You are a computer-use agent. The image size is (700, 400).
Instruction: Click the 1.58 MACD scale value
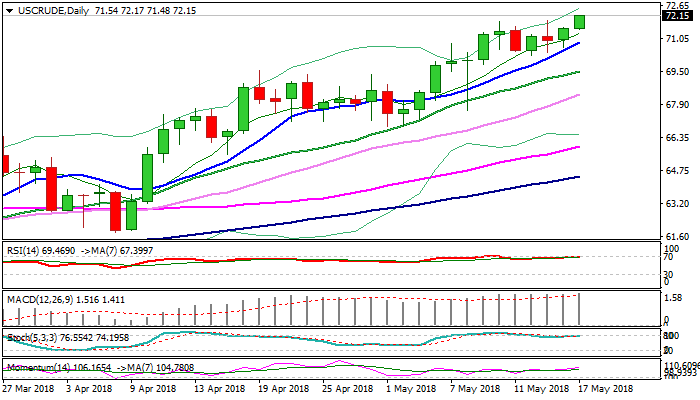[674, 297]
